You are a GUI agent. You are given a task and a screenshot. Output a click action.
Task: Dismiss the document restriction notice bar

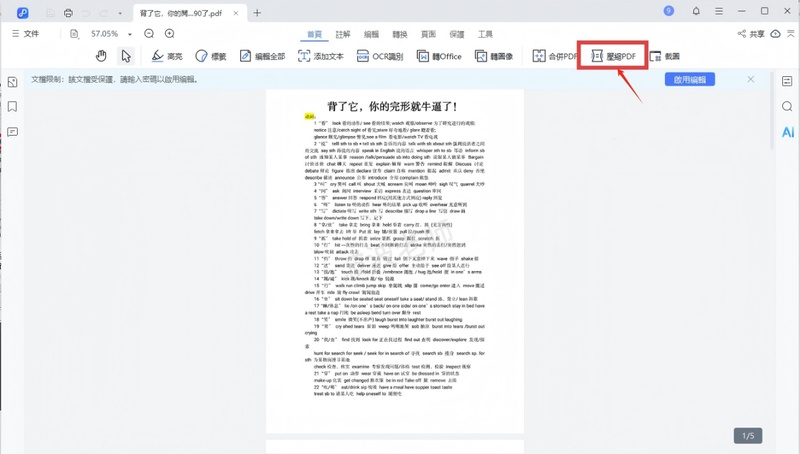pos(751,79)
